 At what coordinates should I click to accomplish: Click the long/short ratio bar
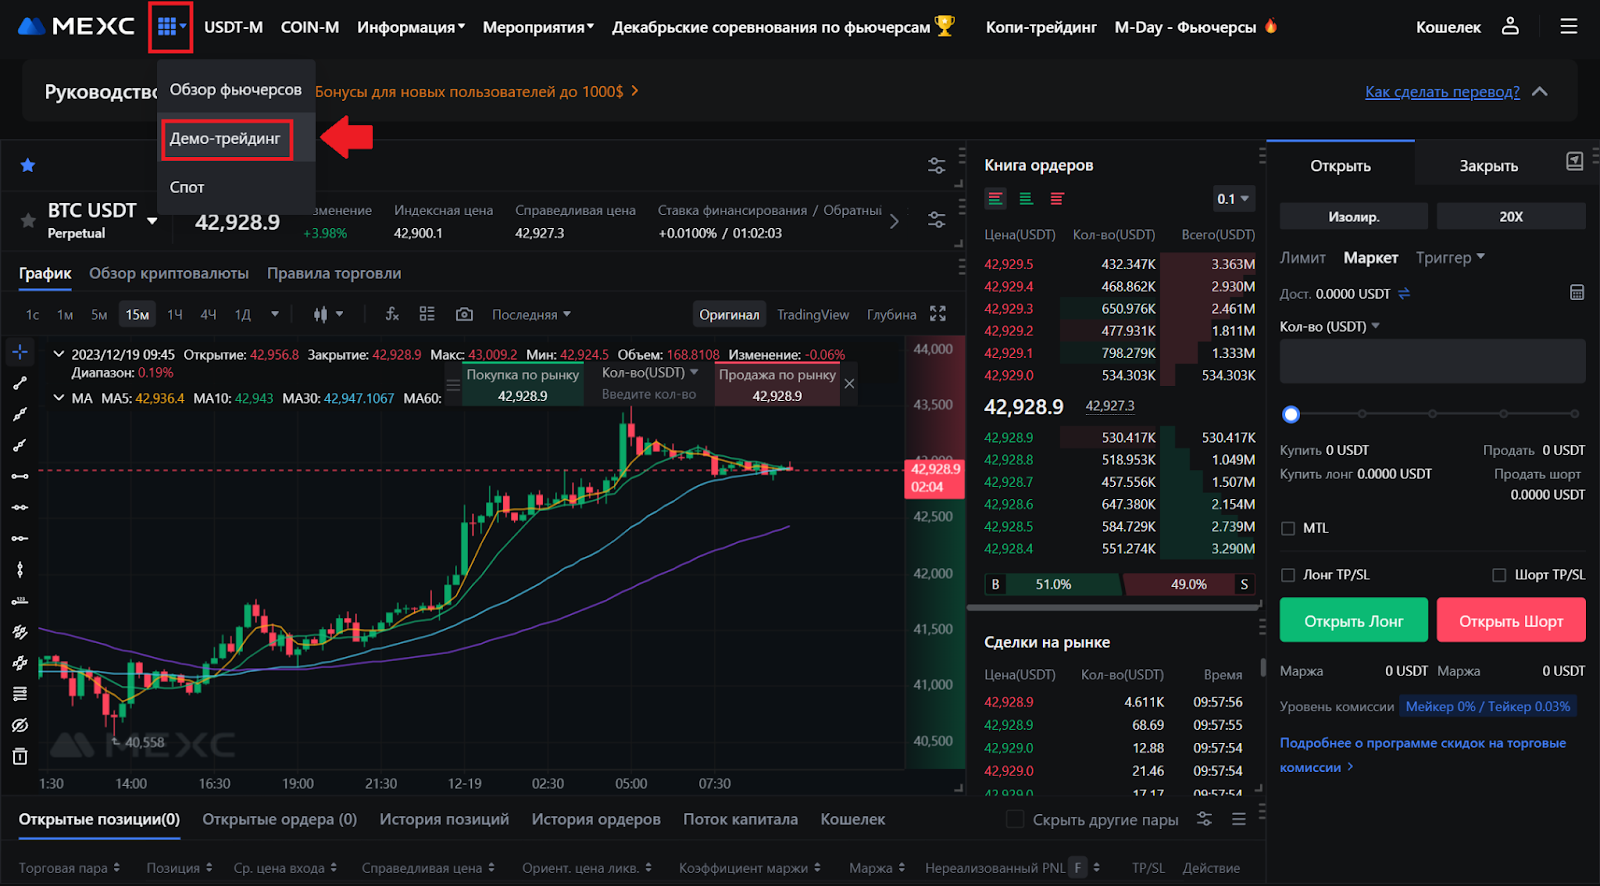(1120, 584)
